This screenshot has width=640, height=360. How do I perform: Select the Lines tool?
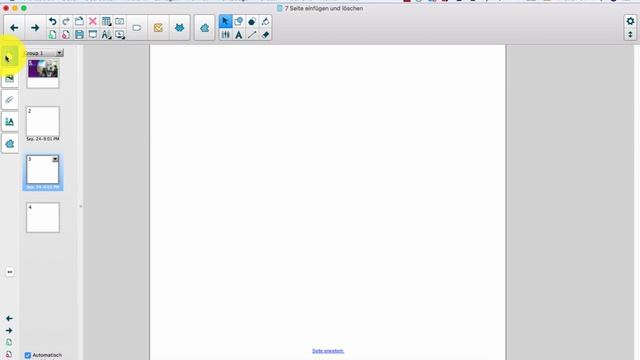coord(252,35)
